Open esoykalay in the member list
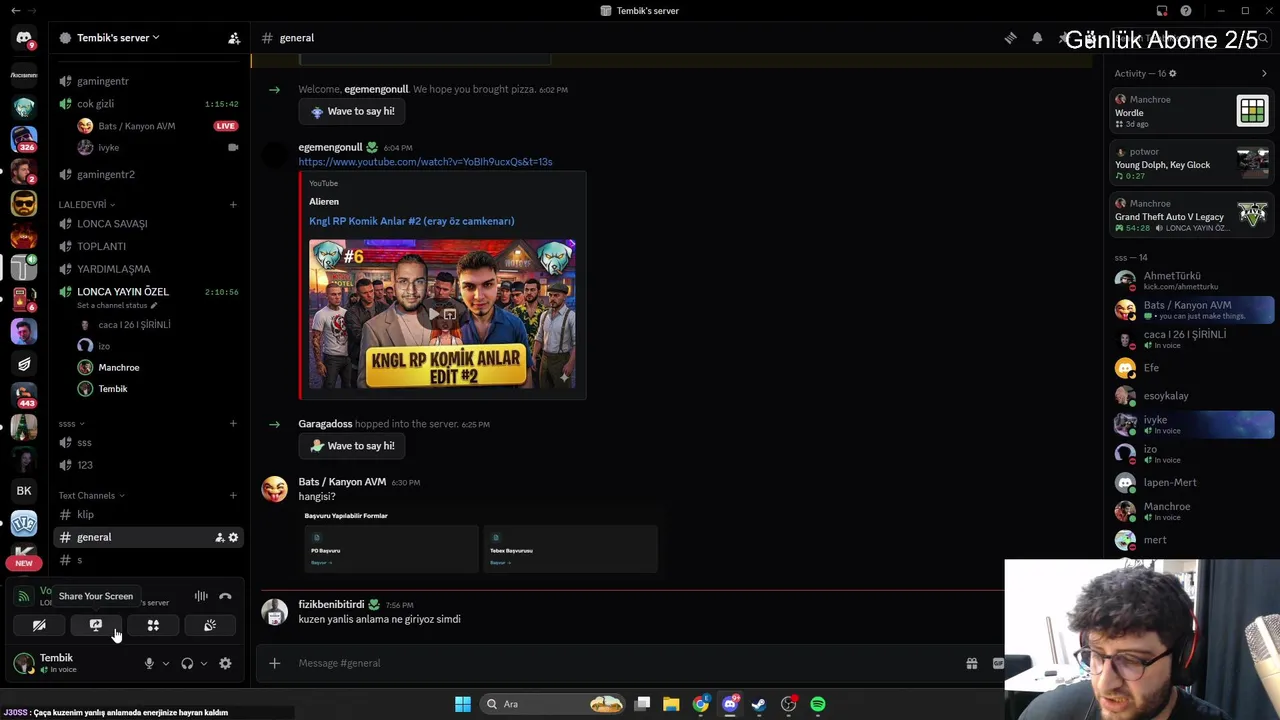The width and height of the screenshot is (1280, 720). click(1192, 396)
